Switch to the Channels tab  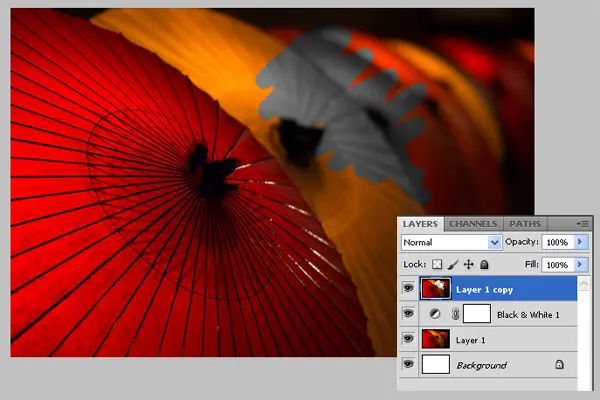click(473, 224)
